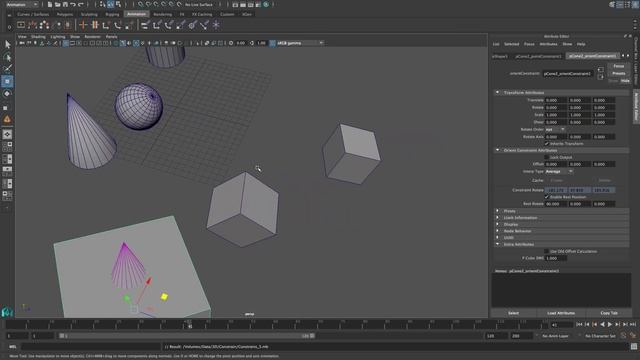Click the Select button in Attribute Editor
This screenshot has width=640, height=360.
tap(513, 313)
